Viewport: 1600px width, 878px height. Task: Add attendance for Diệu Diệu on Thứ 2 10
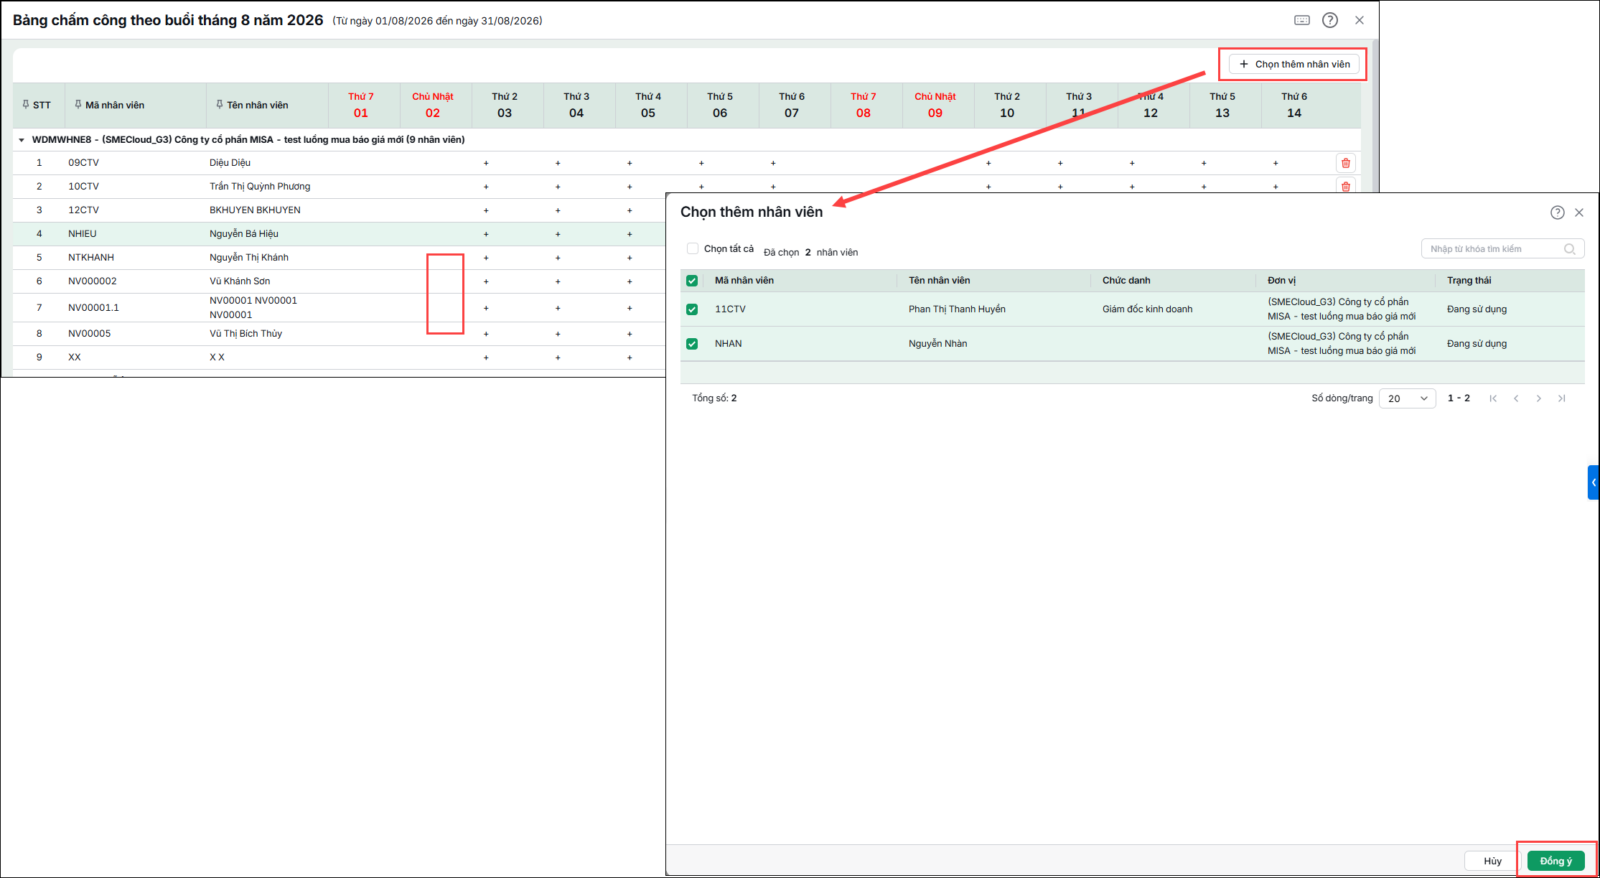coord(988,163)
